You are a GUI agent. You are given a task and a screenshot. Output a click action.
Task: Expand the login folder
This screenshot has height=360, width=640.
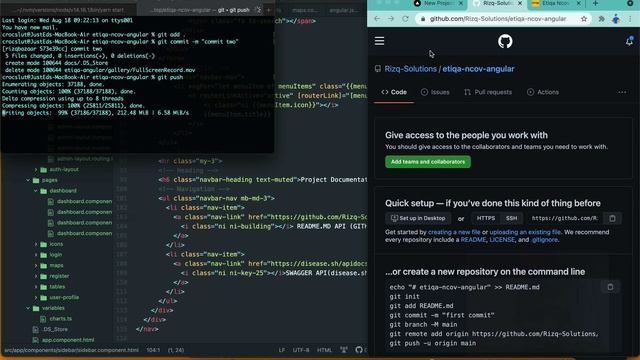[36, 255]
